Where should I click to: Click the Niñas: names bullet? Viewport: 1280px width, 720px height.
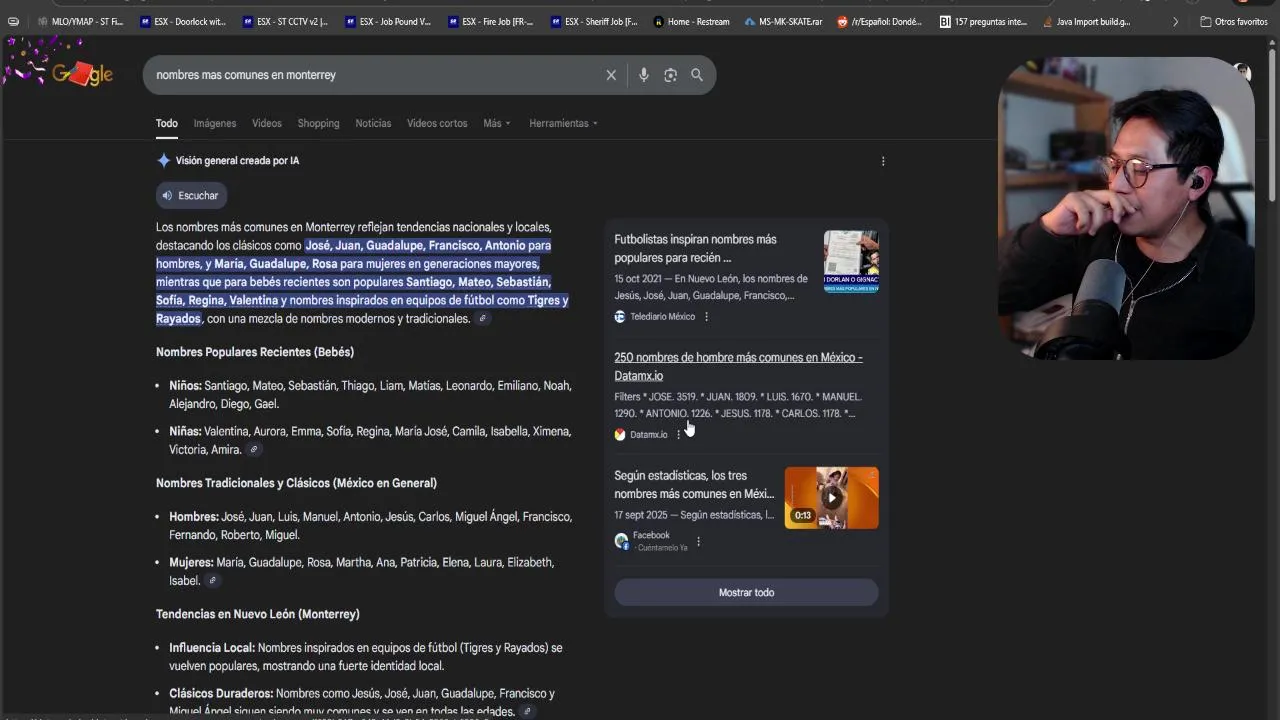[x=370, y=440]
